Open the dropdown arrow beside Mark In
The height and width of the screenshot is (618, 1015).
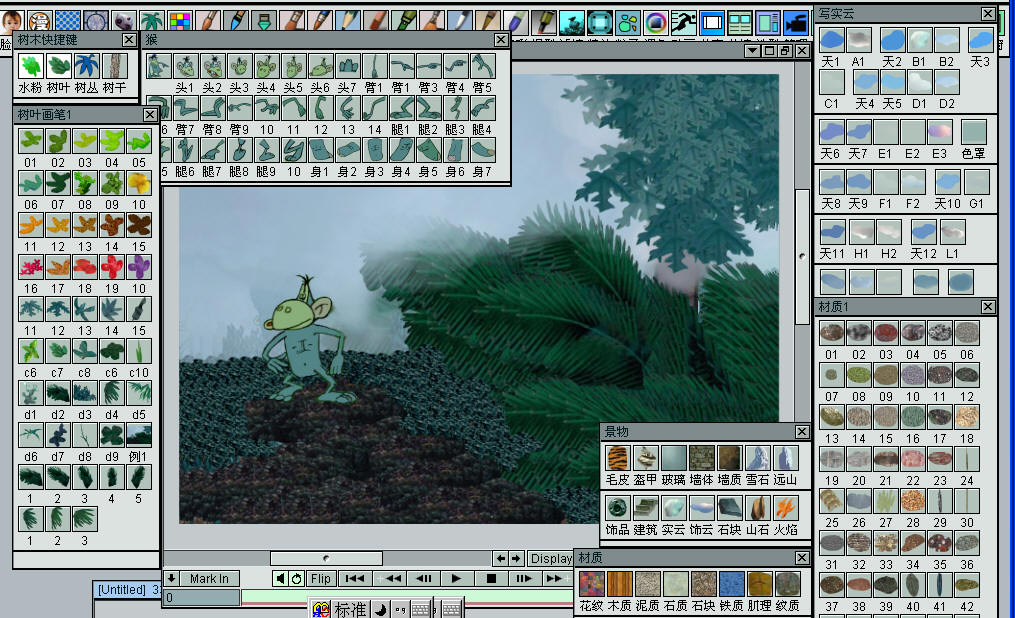coord(171,579)
